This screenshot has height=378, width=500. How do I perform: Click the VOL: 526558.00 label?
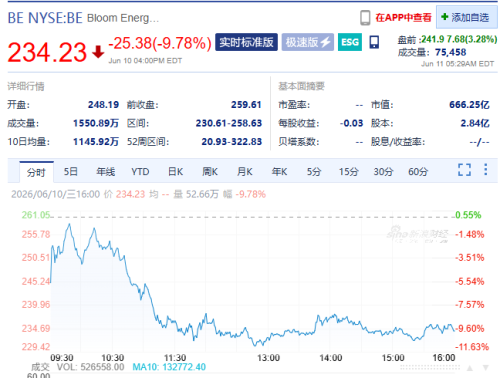tap(90, 367)
